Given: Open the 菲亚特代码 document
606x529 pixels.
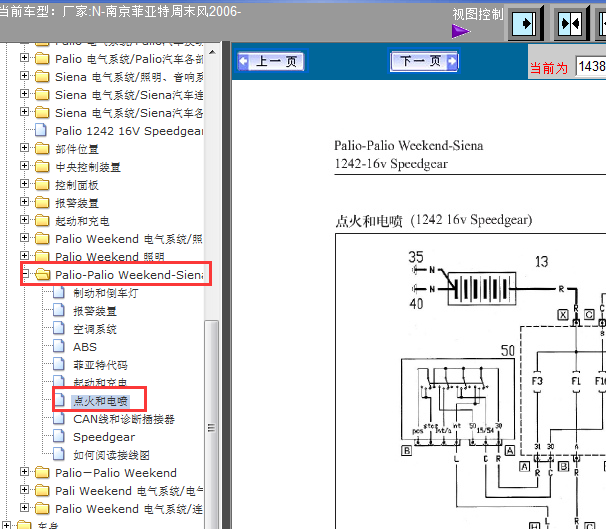Looking at the screenshot, I should (100, 365).
